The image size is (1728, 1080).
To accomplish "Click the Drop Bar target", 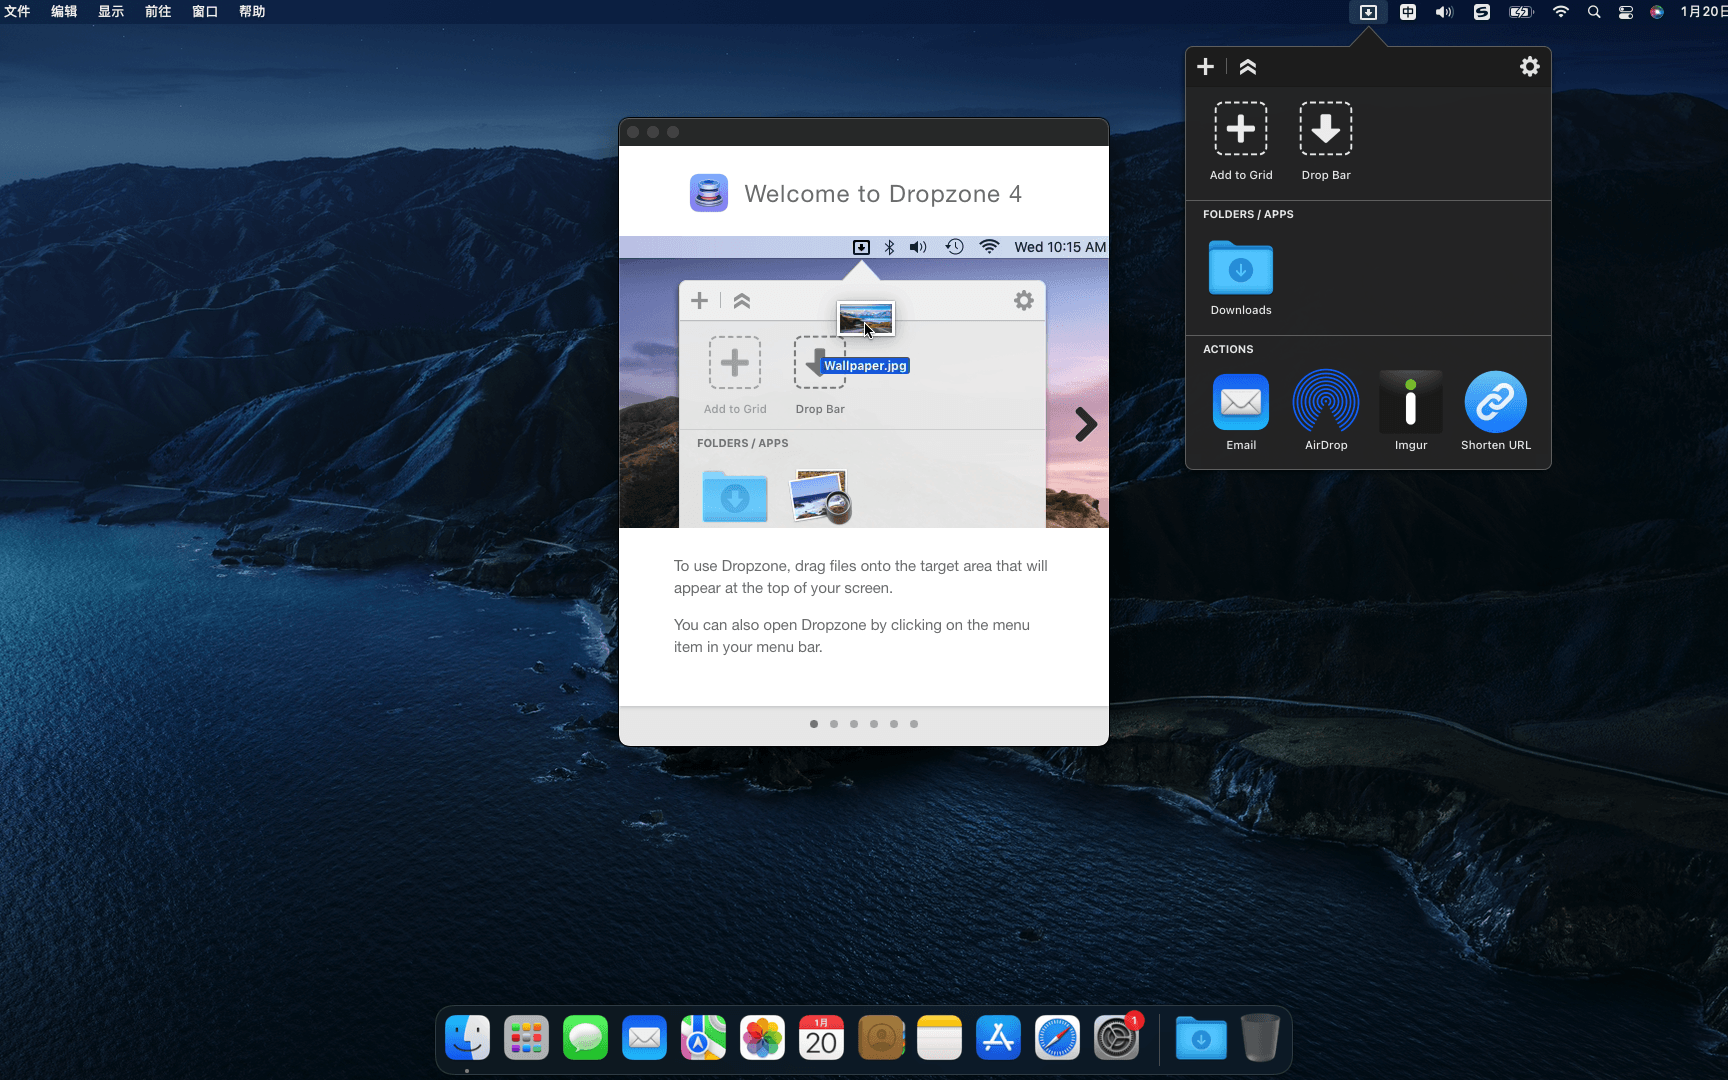I will [x=1326, y=141].
